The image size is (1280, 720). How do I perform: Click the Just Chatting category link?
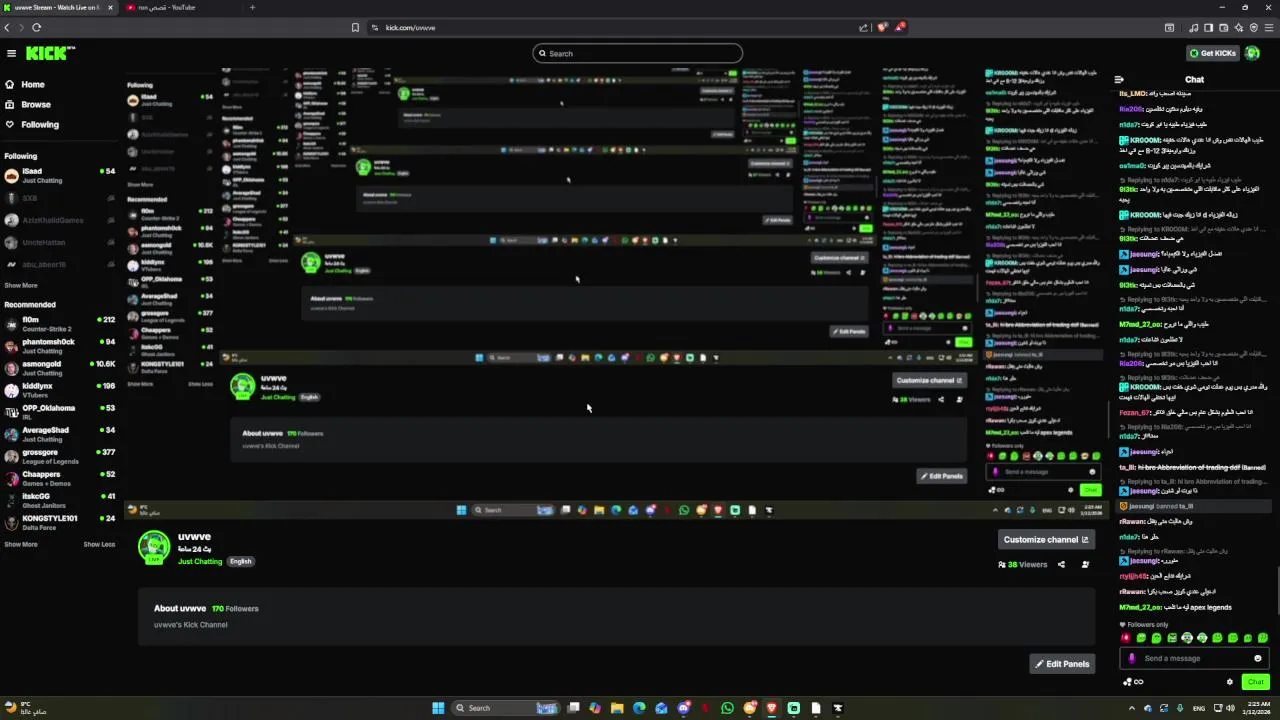(200, 561)
